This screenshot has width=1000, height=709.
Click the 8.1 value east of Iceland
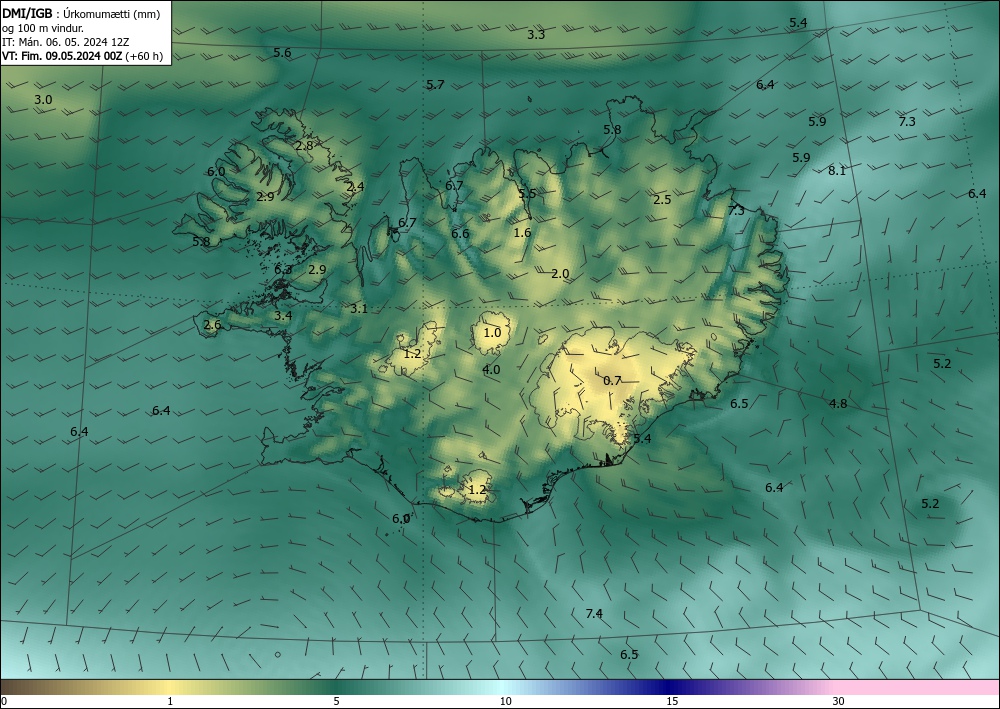[837, 170]
